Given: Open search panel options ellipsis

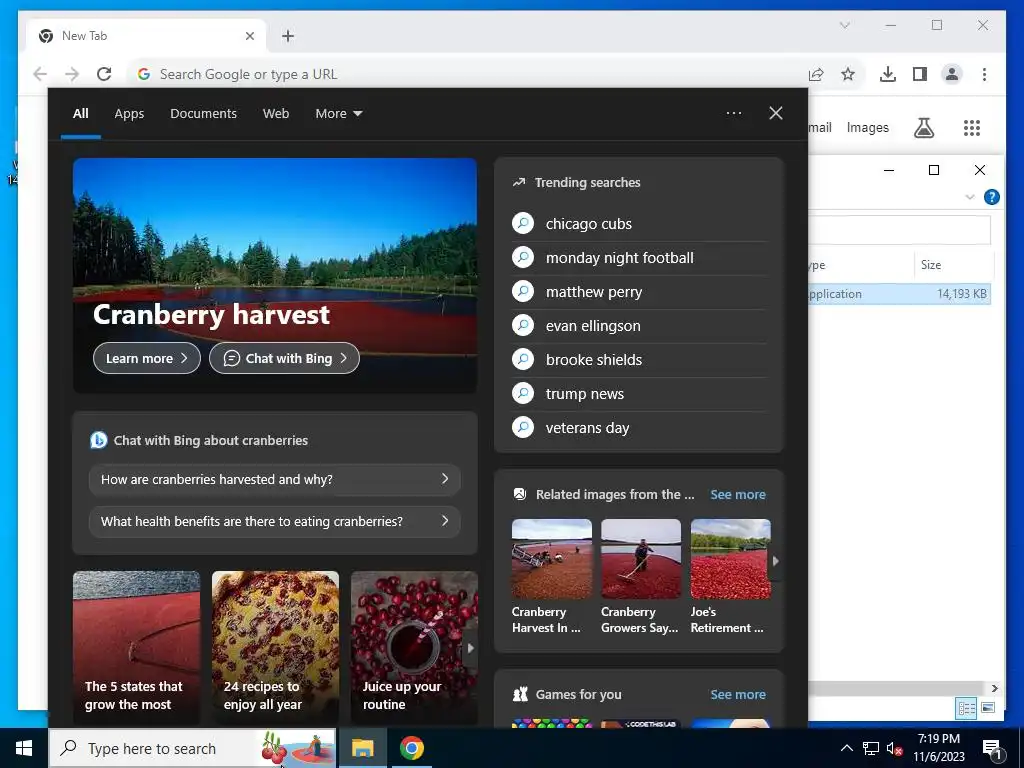Looking at the screenshot, I should [x=734, y=113].
